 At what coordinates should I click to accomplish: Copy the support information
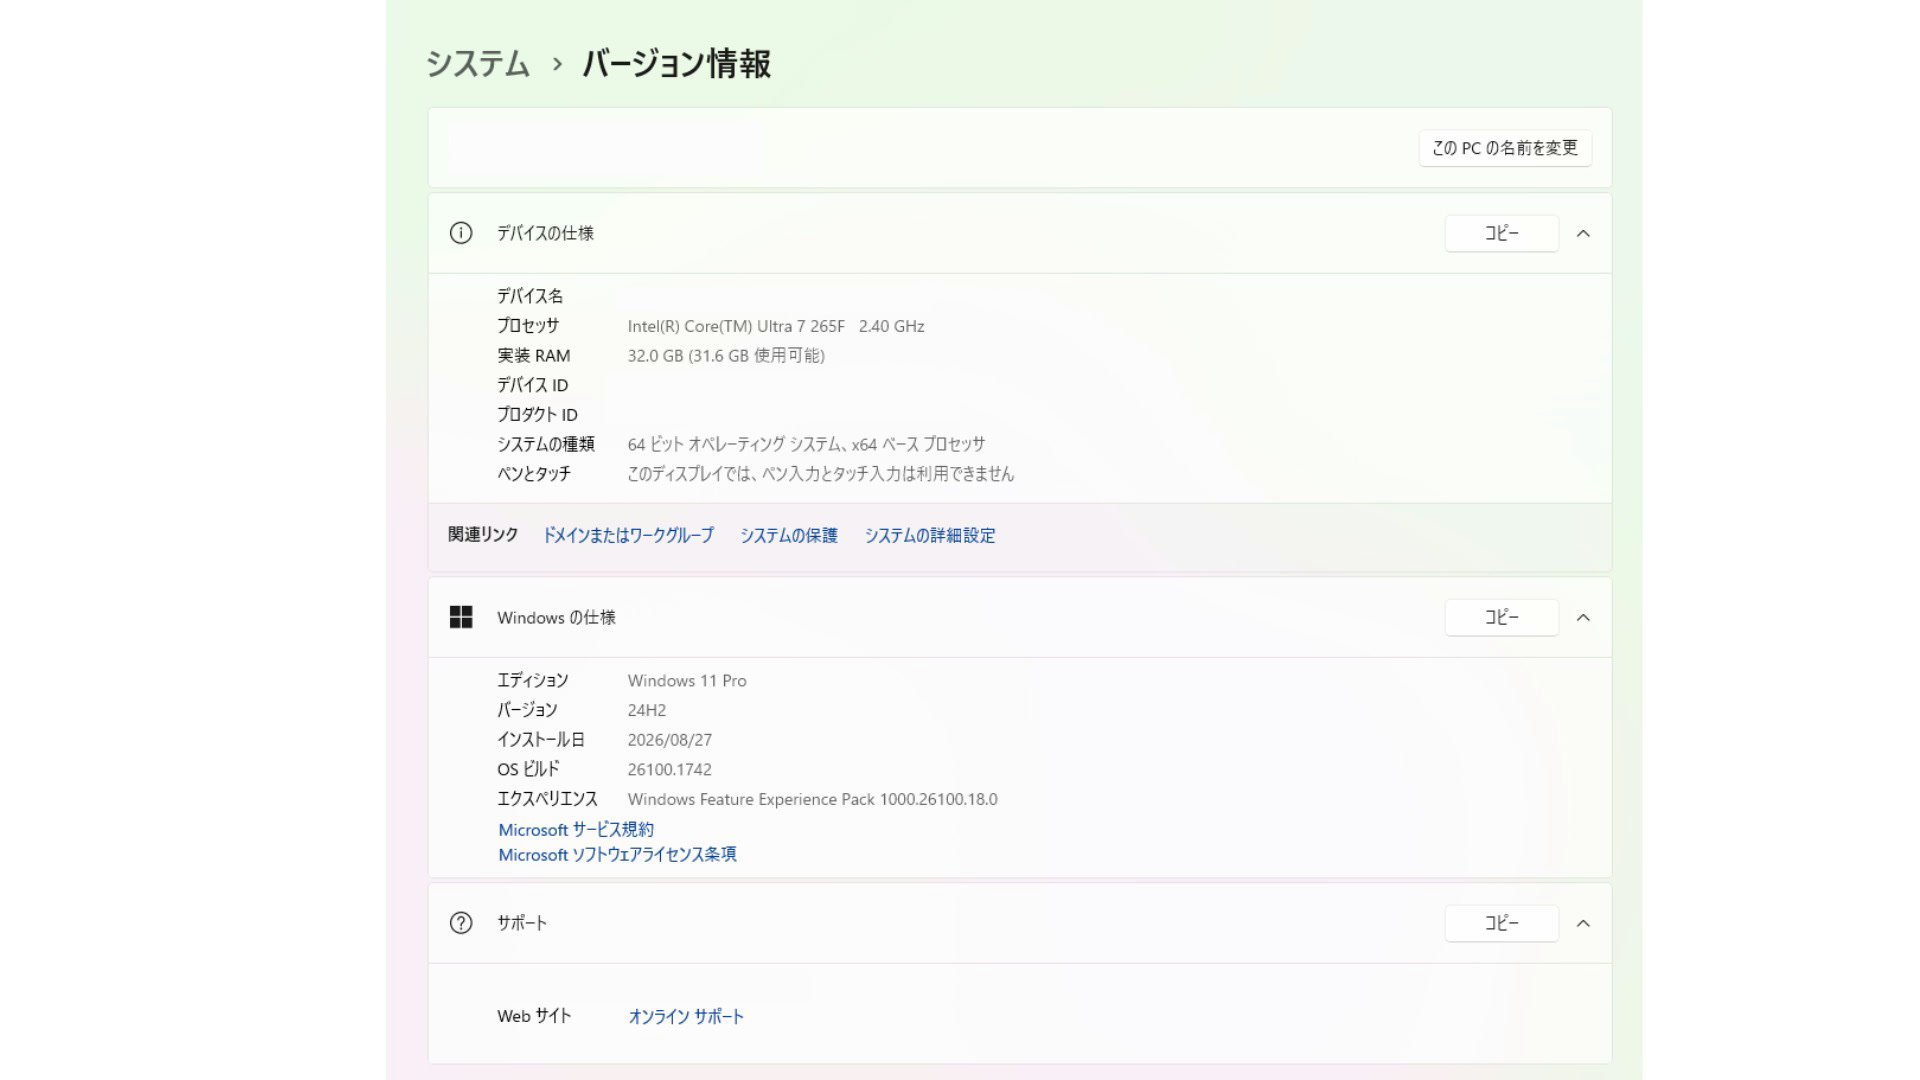[x=1501, y=923]
